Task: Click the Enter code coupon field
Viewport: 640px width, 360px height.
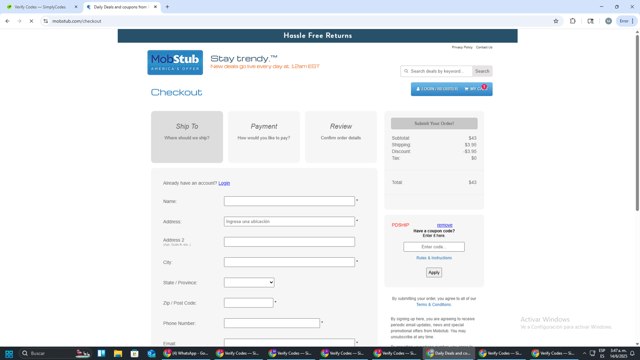Action: click(x=434, y=247)
